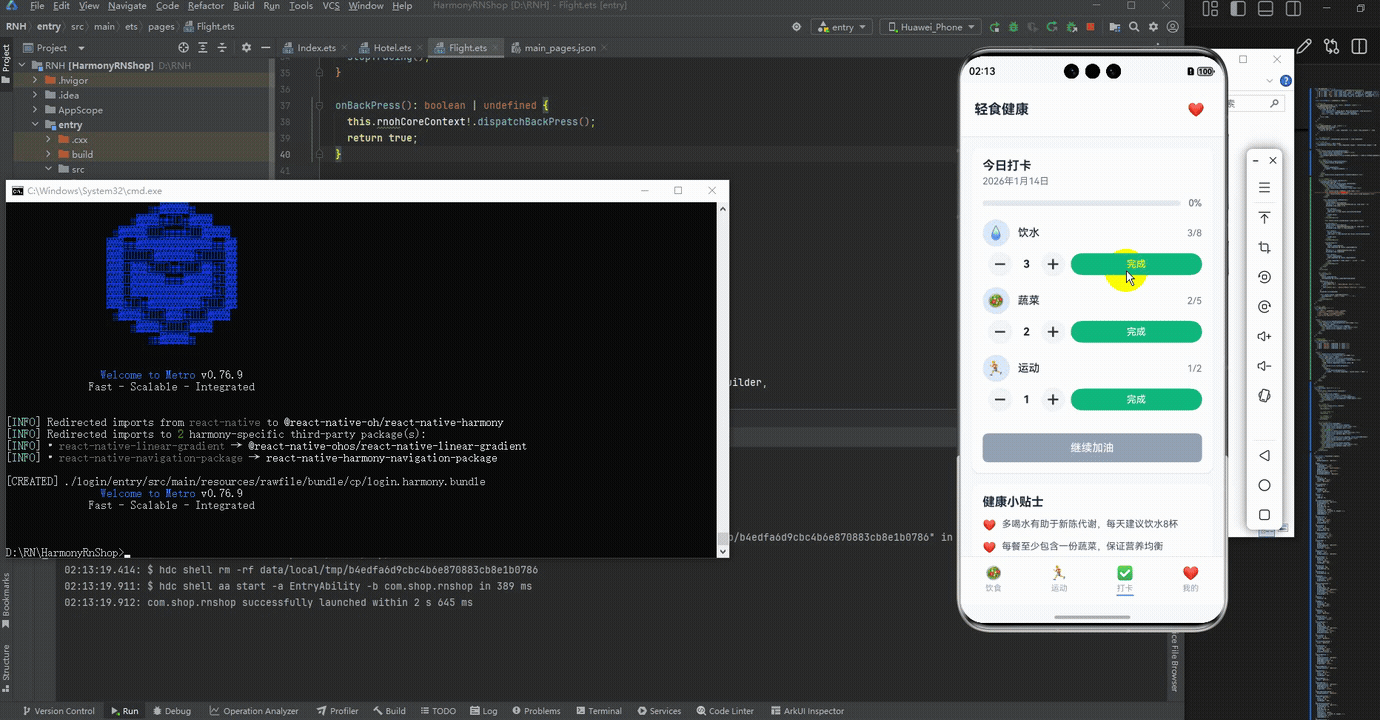1380x720 pixels.
Task: Click the red Stop icon in IDE toolbar
Action: 1089,27
